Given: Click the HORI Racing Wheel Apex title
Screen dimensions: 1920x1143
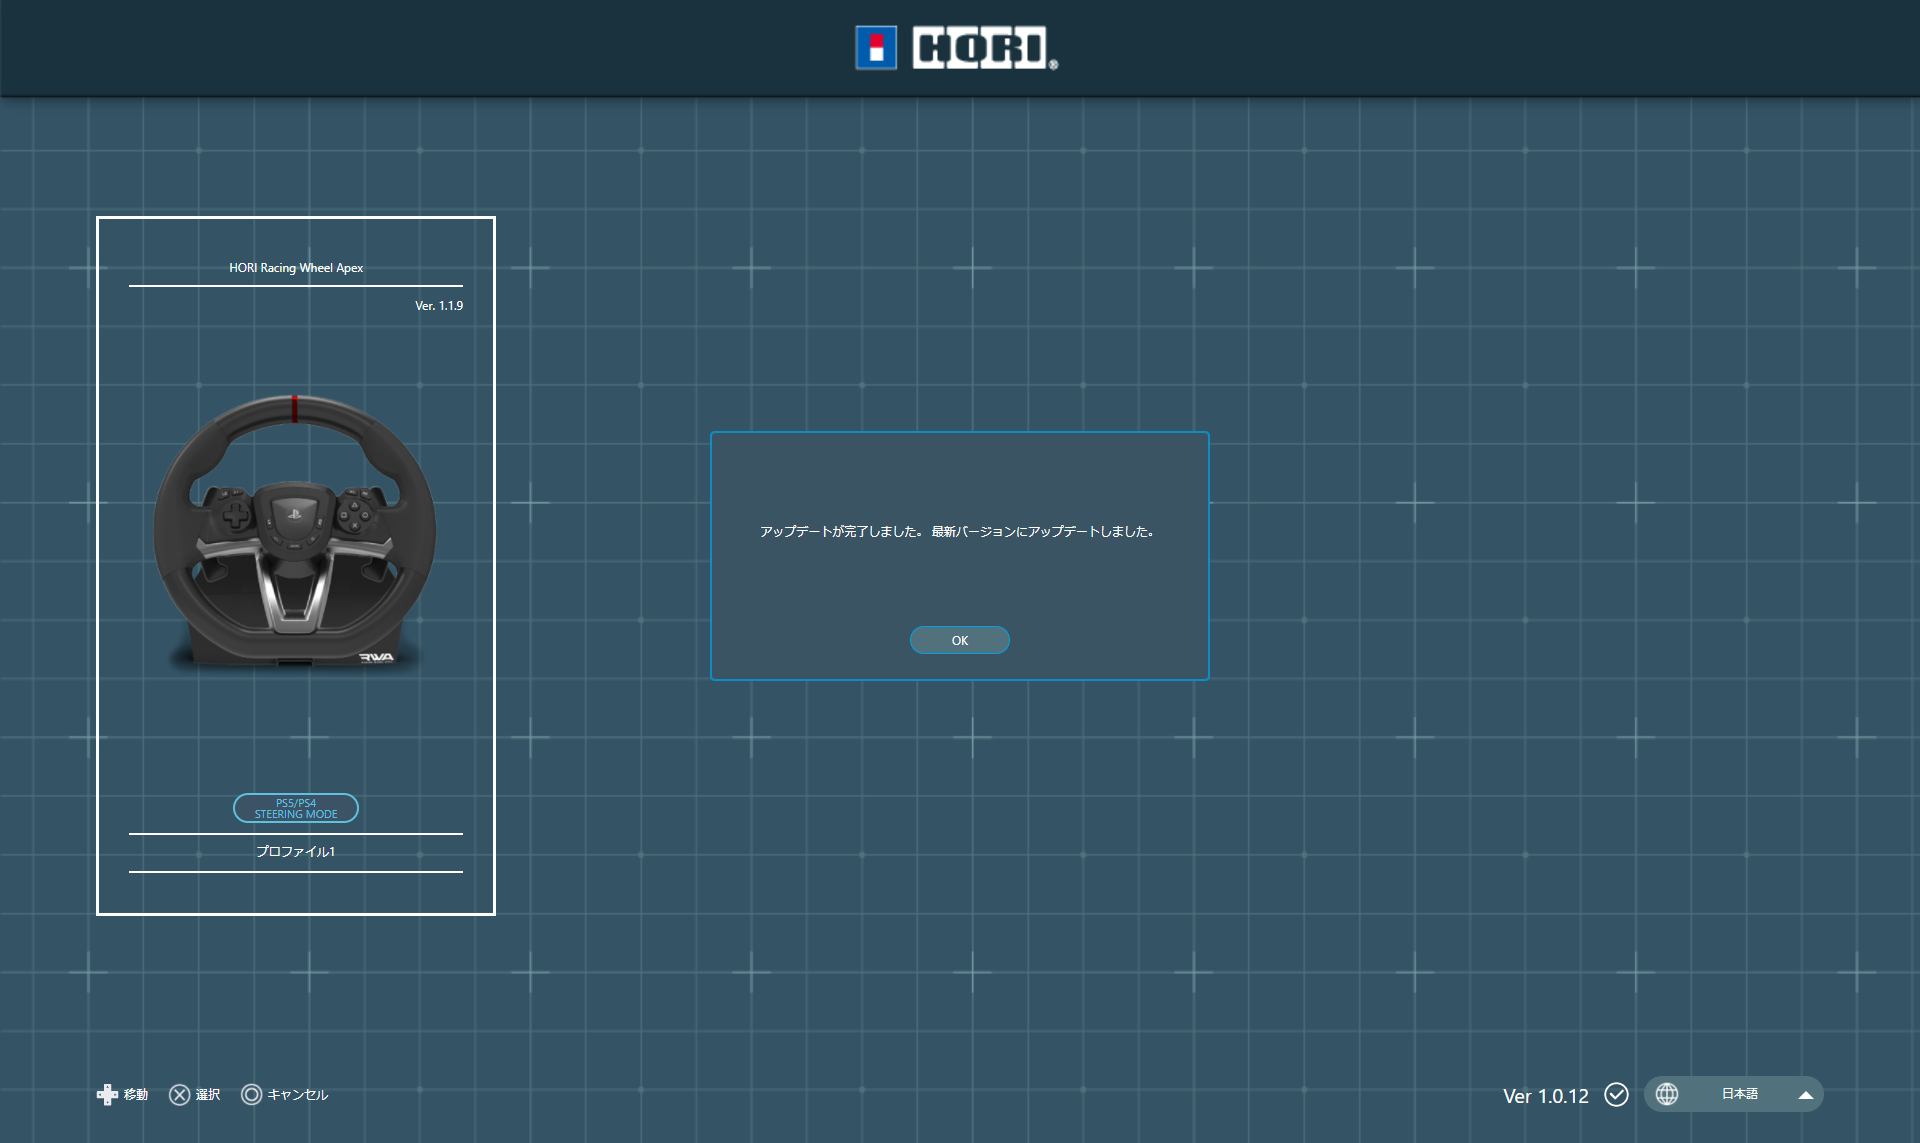Looking at the screenshot, I should click(296, 268).
